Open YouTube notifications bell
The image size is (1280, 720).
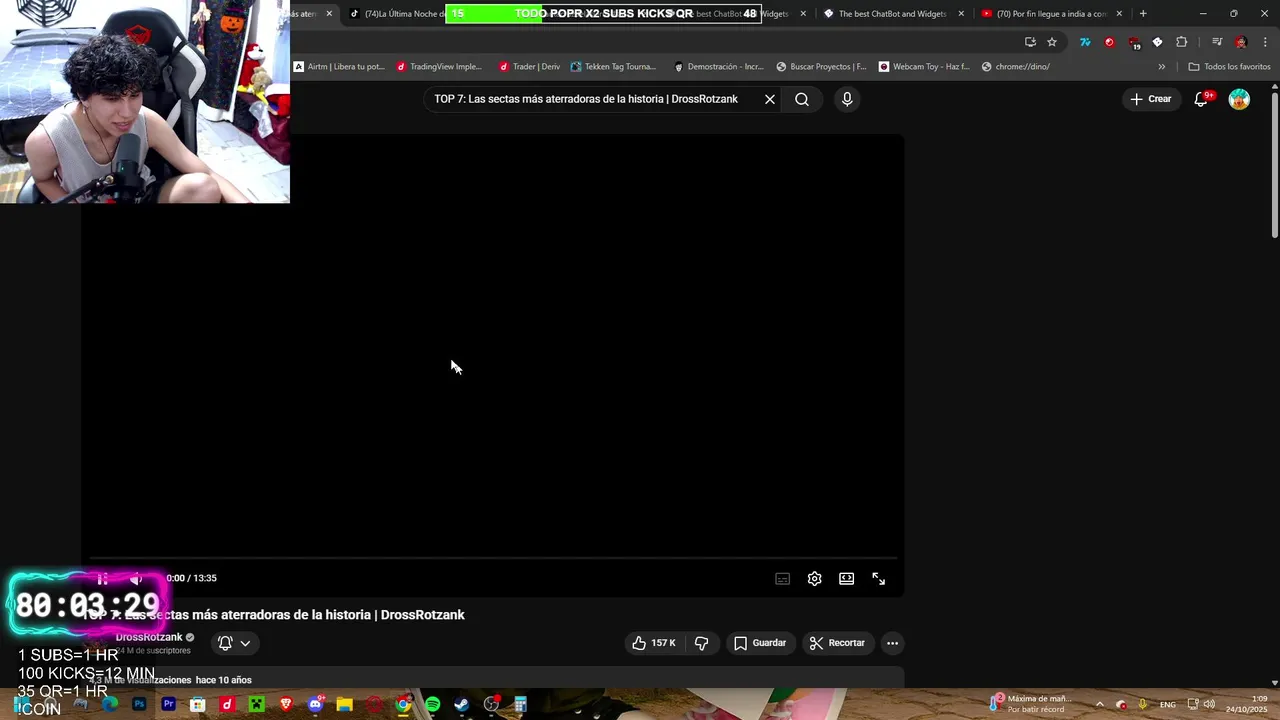1201,99
